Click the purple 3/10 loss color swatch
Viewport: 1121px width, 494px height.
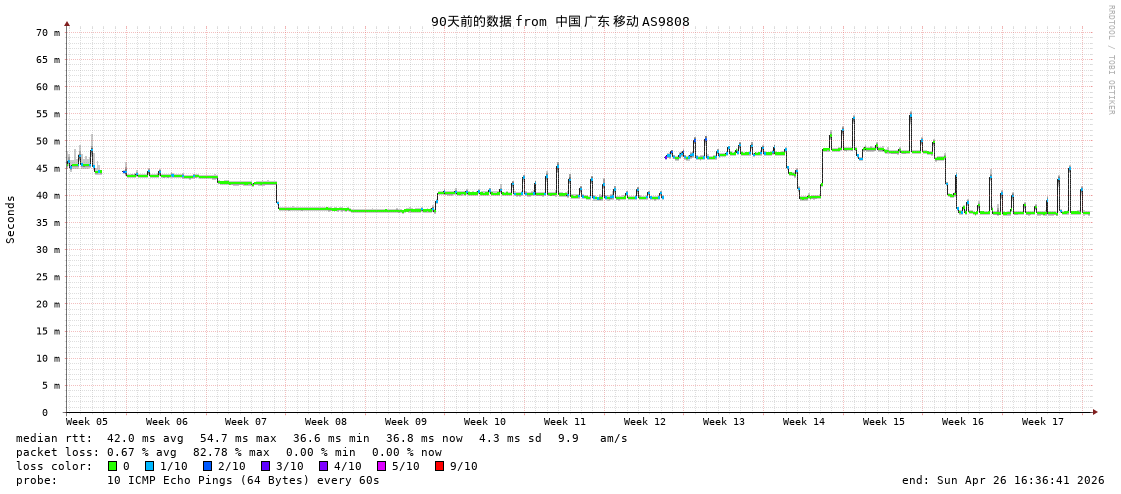pos(266,466)
